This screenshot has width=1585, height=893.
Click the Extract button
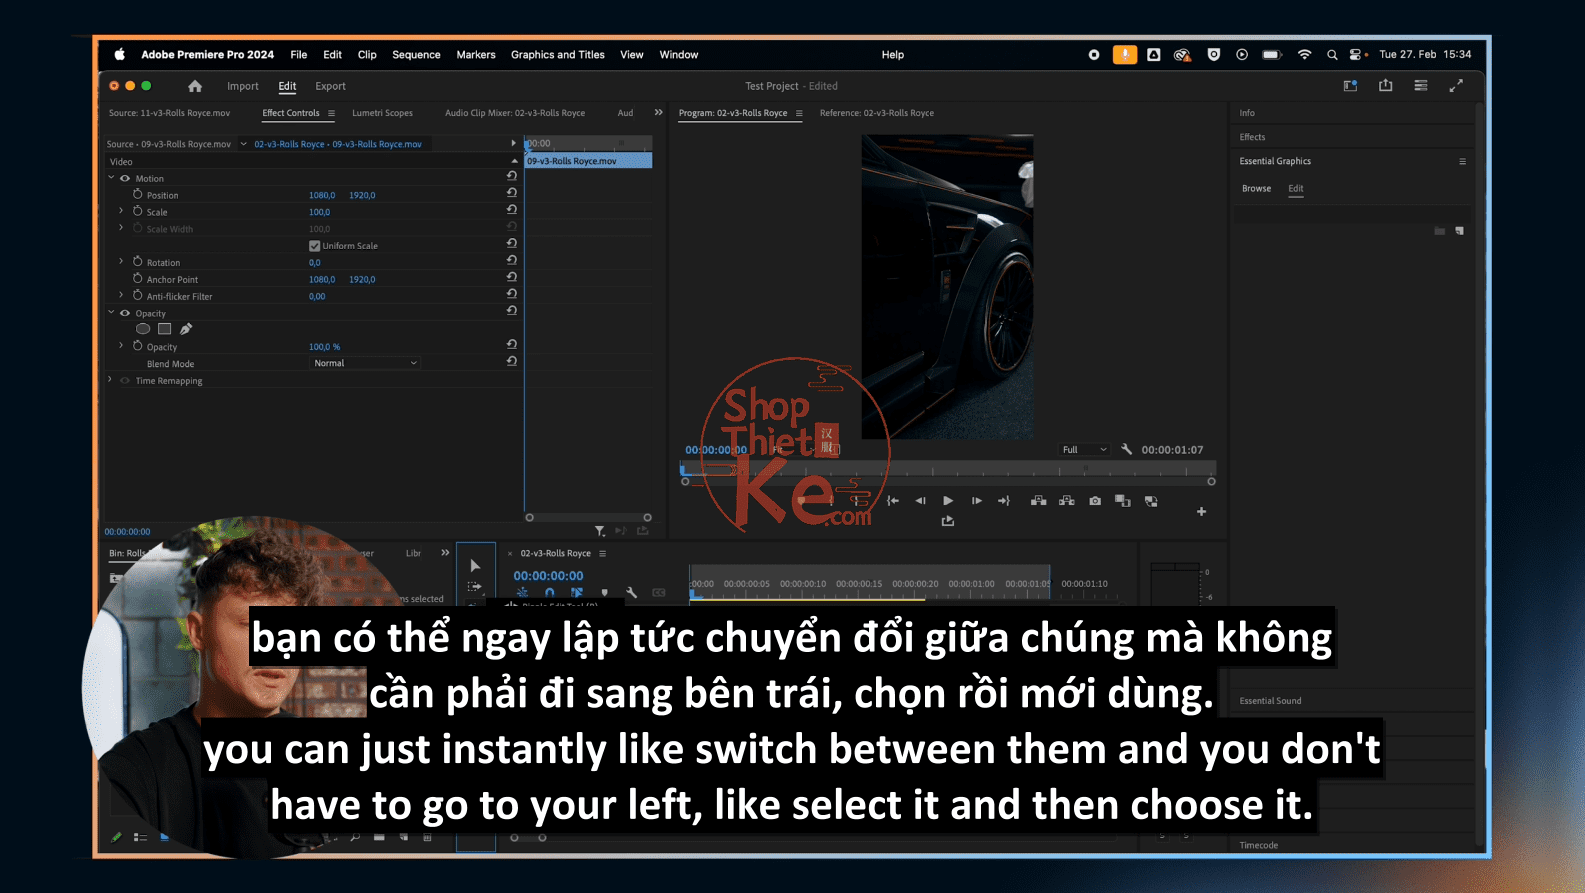[1067, 501]
